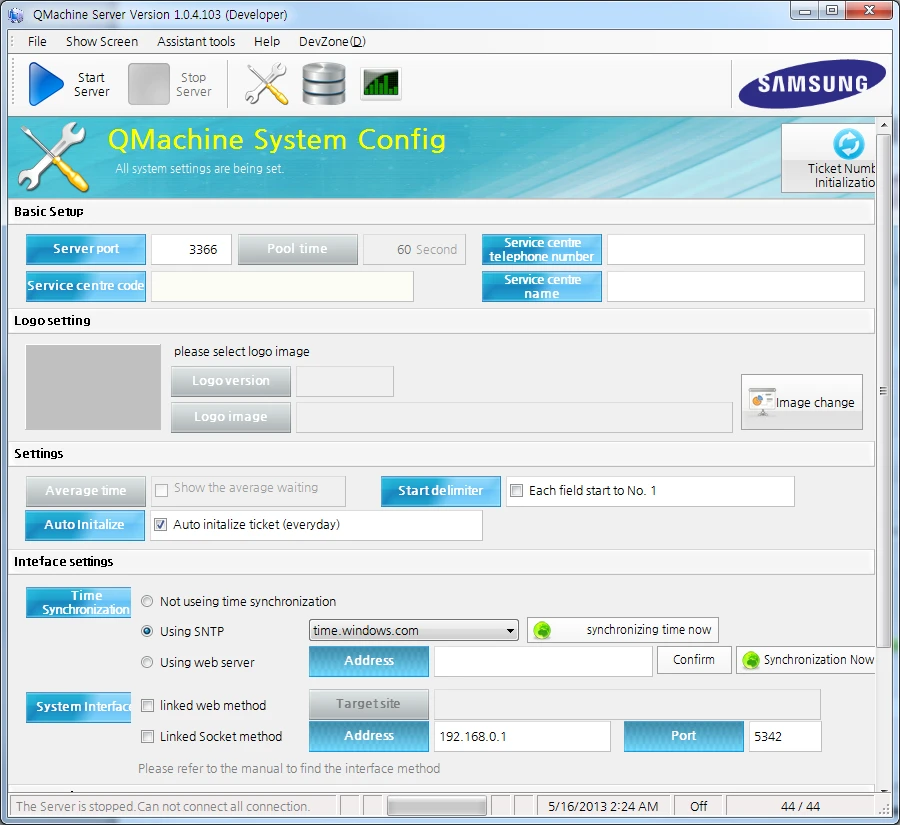Click the Start Server play icon
The width and height of the screenshot is (900, 825).
pyautogui.click(x=45, y=84)
